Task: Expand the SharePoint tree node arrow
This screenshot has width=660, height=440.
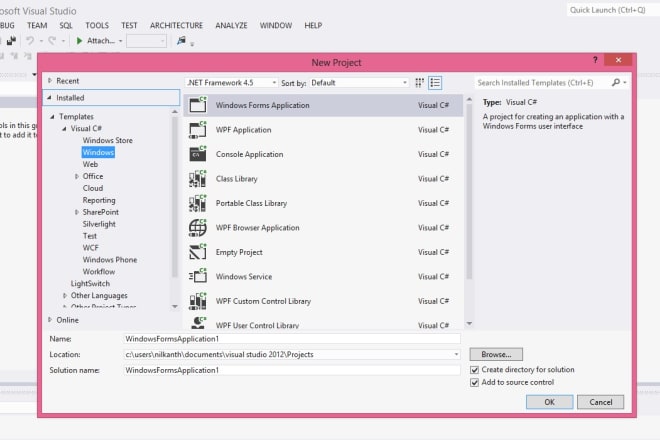Action: tap(77, 212)
